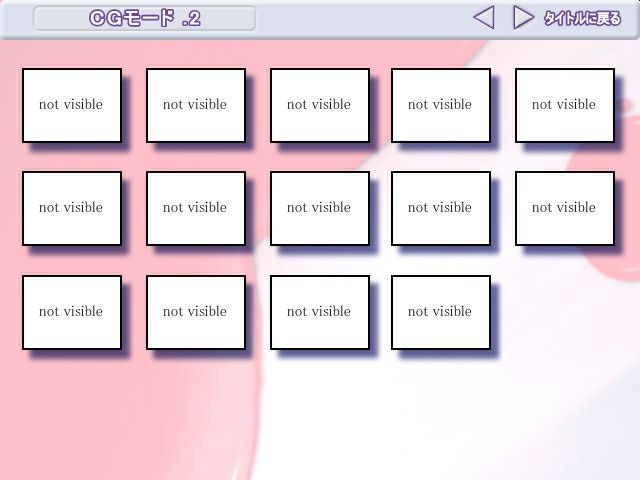Open first thumbnail in the middle row
Screen dimensions: 640x480
72,208
